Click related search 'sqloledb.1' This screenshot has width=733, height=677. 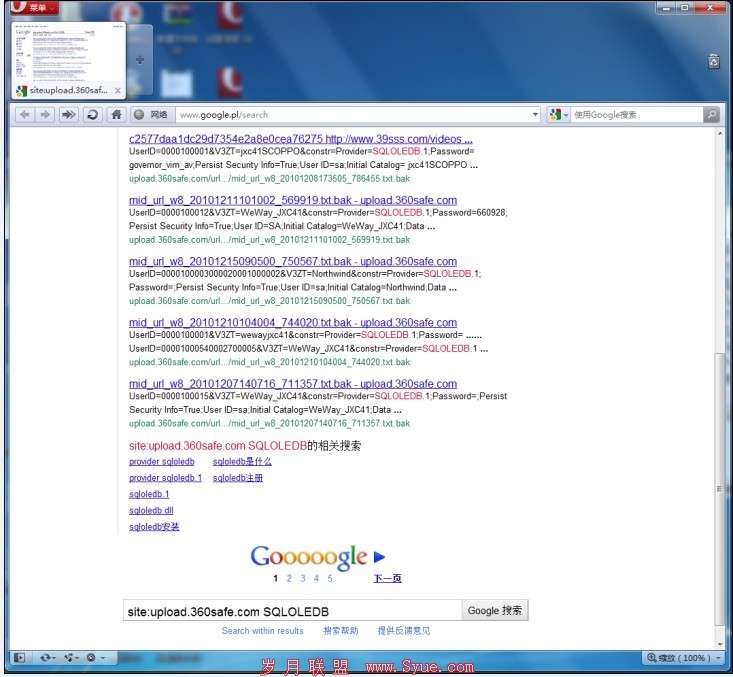[149, 494]
